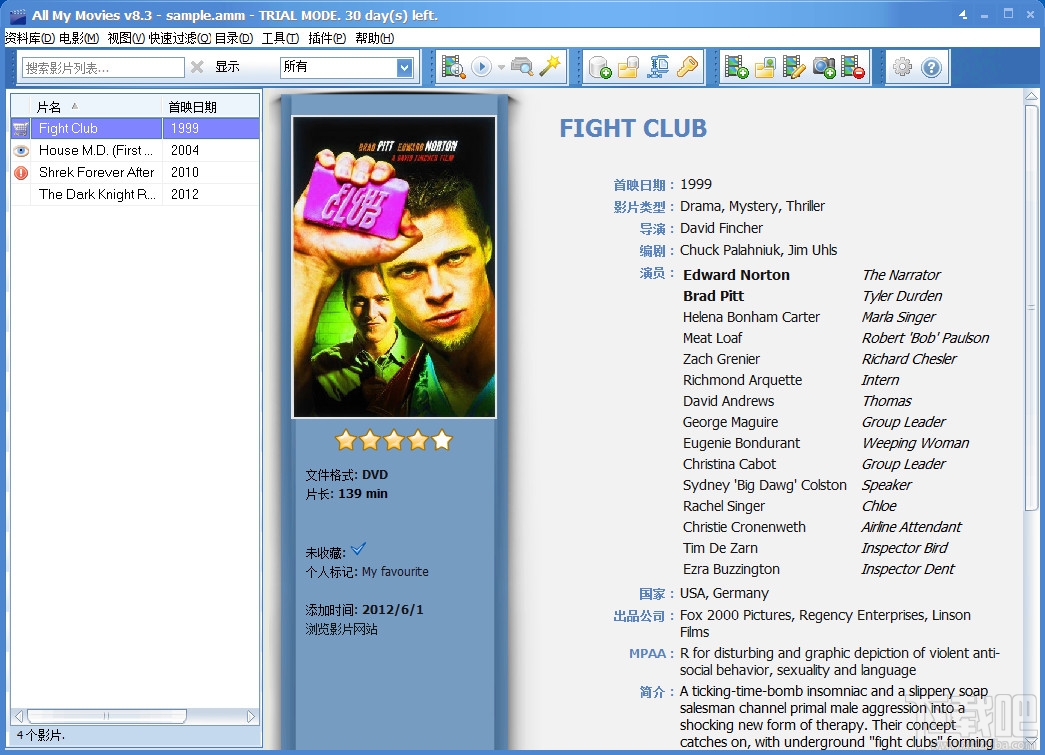
Task: Click the year 1999 in list
Action: (185, 129)
